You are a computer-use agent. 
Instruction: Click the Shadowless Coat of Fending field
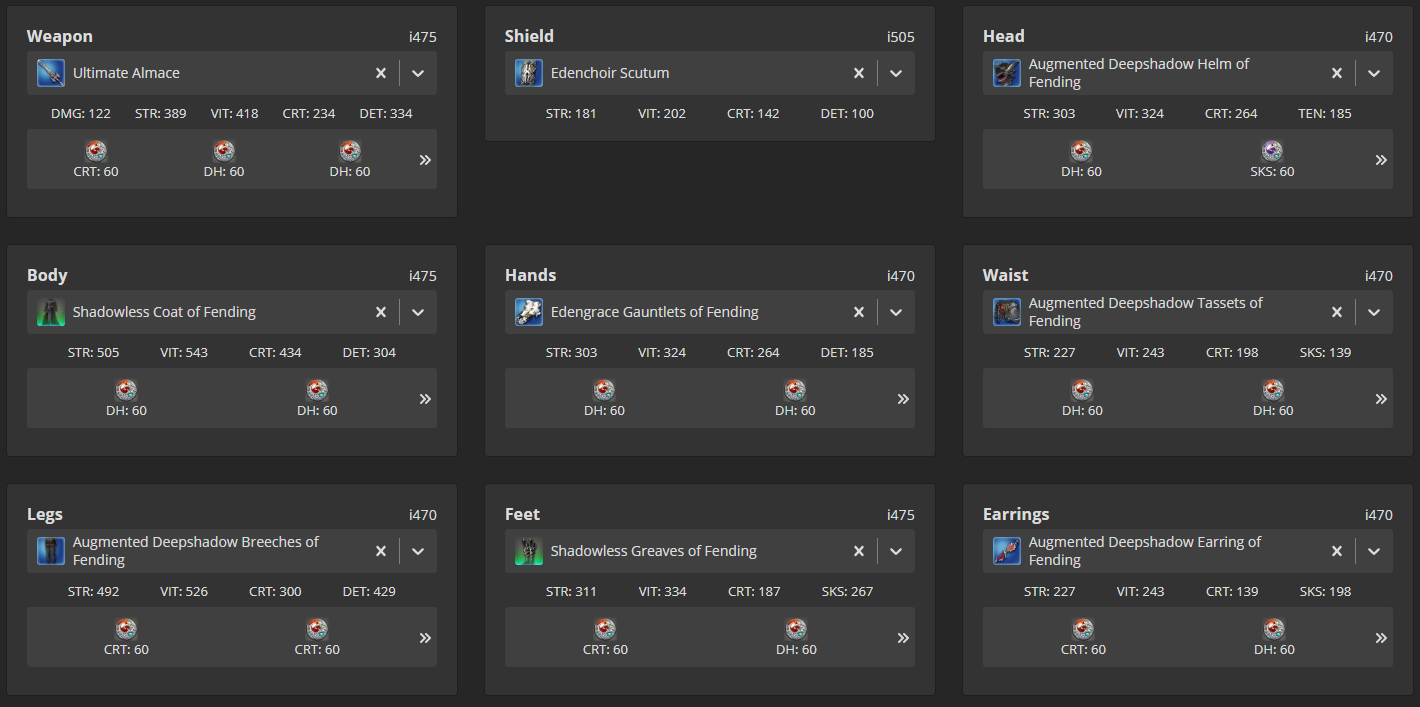(232, 312)
